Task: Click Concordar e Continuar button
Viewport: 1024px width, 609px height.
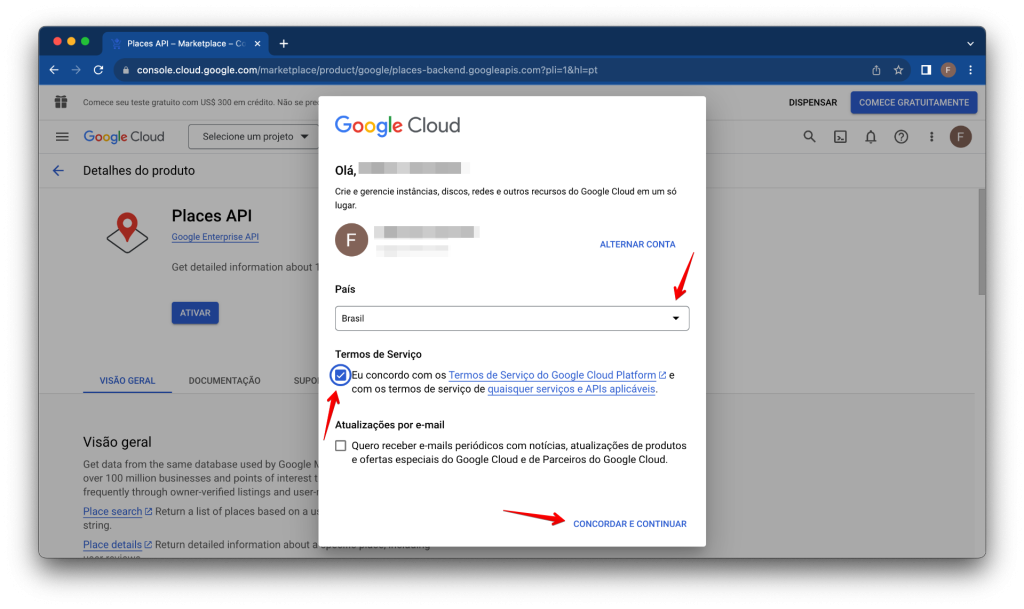Action: [x=630, y=523]
